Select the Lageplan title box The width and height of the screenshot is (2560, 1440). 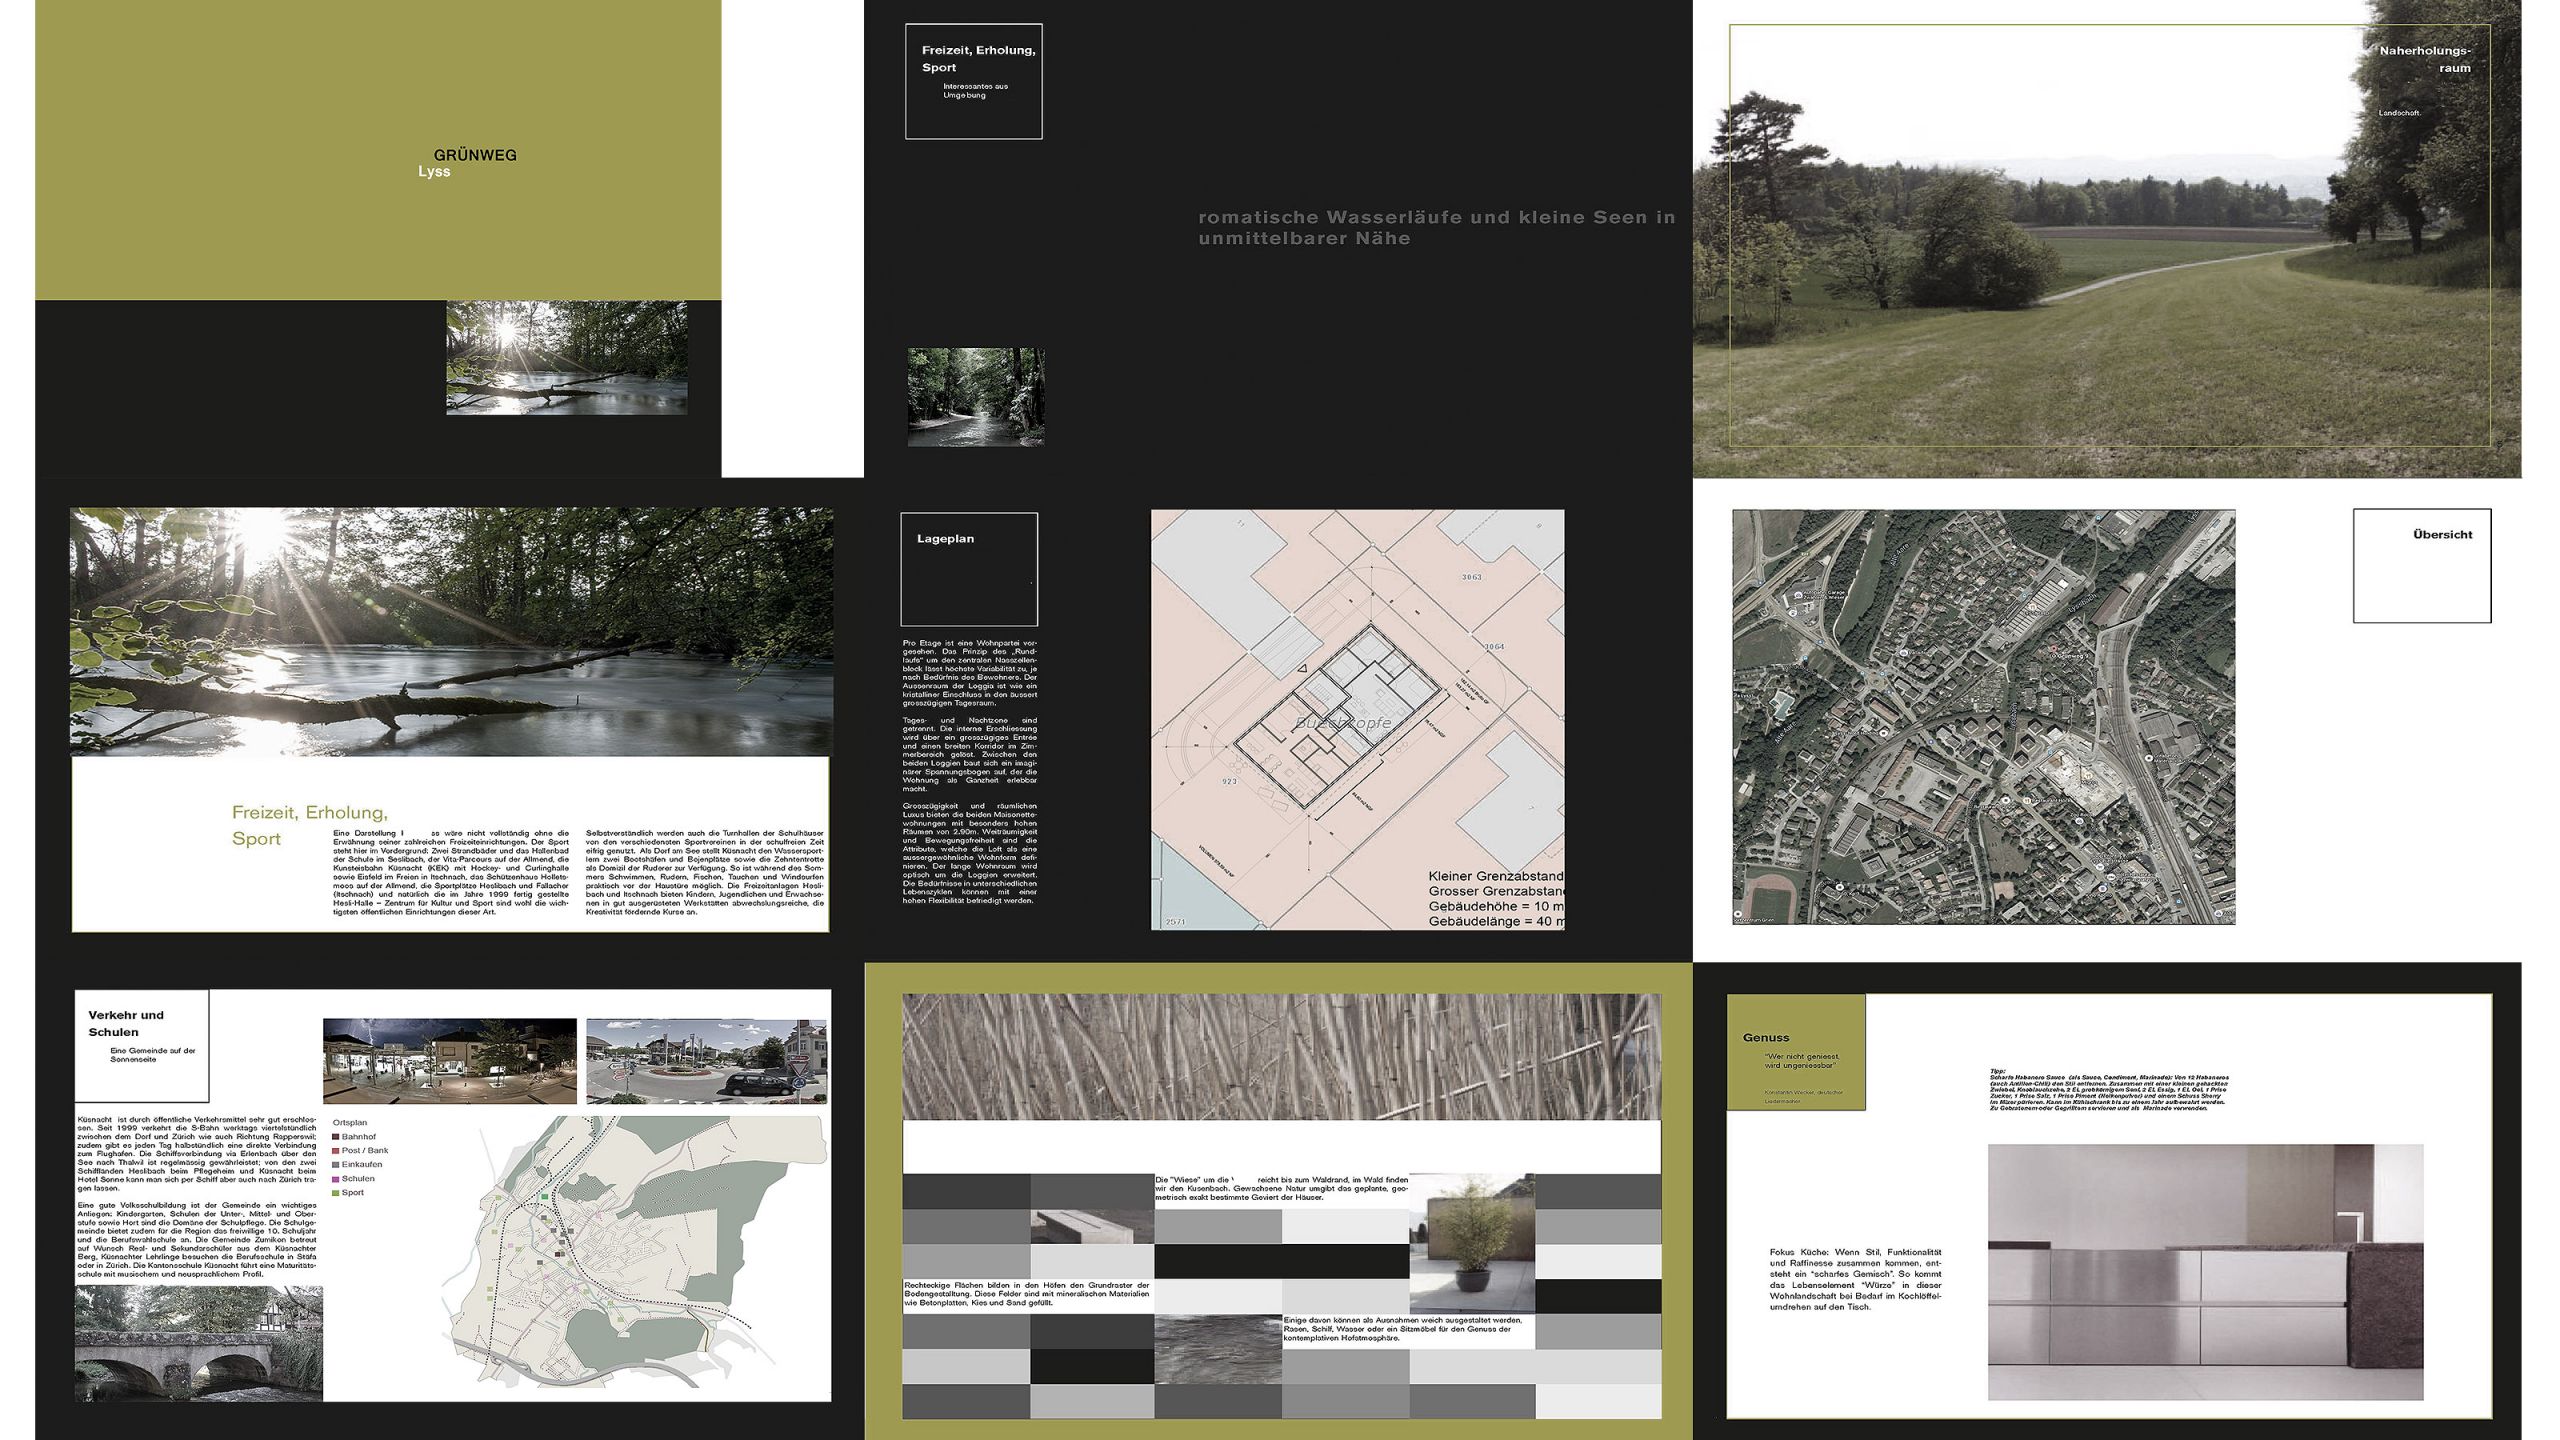click(x=968, y=569)
